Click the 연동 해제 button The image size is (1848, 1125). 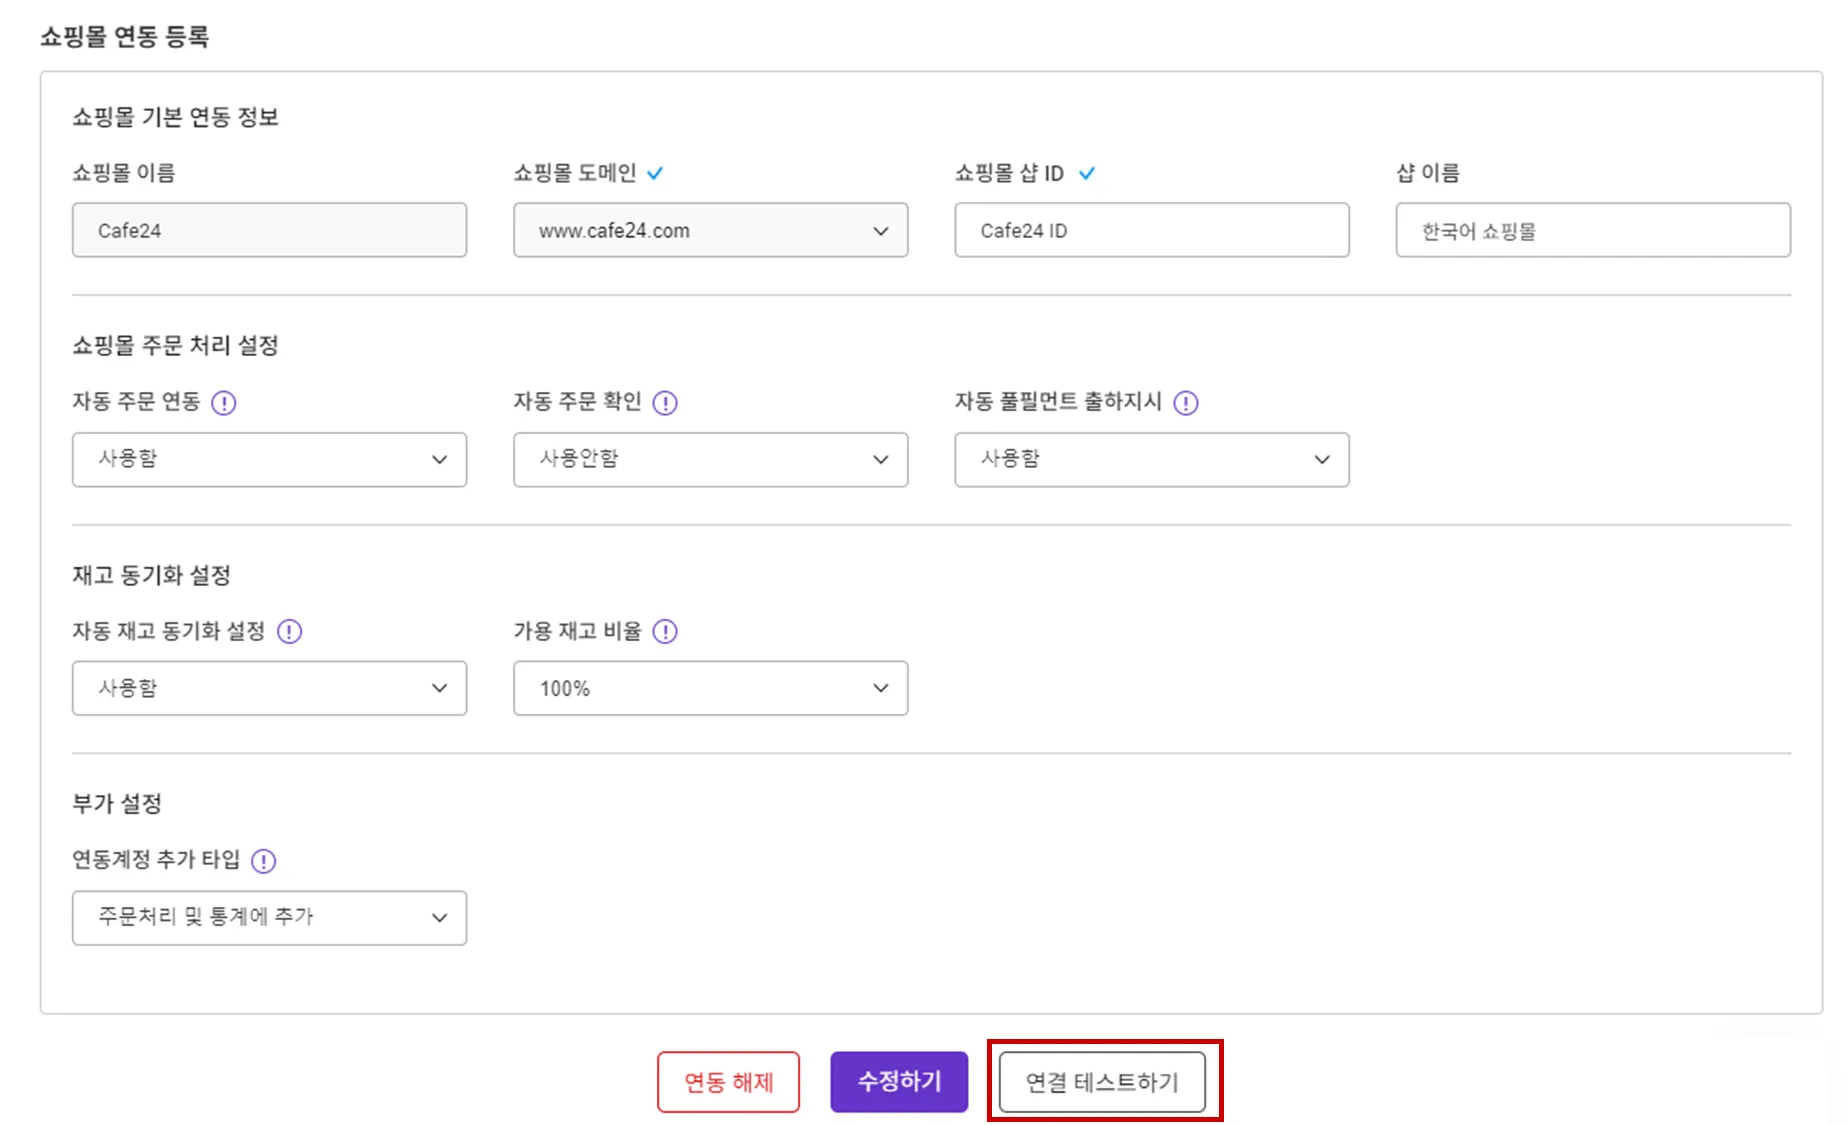728,1082
